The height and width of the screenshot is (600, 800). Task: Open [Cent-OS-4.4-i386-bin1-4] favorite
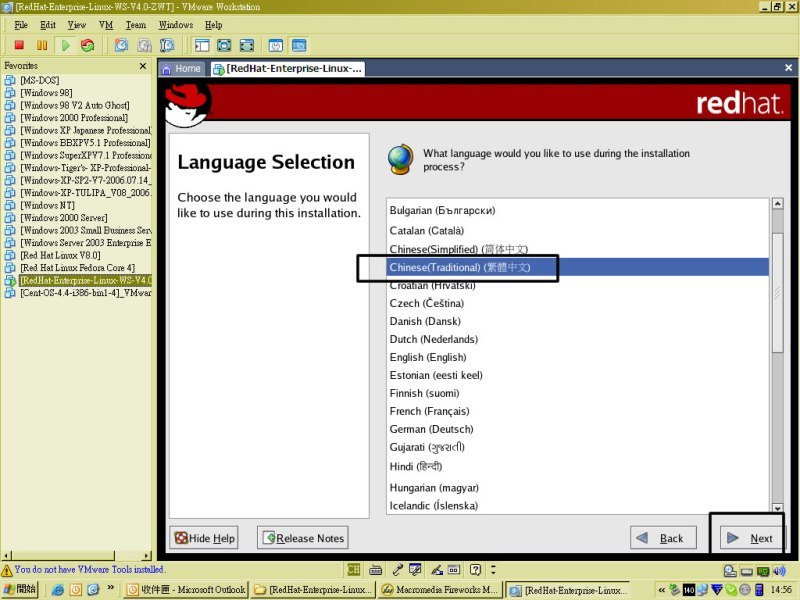pos(86,293)
